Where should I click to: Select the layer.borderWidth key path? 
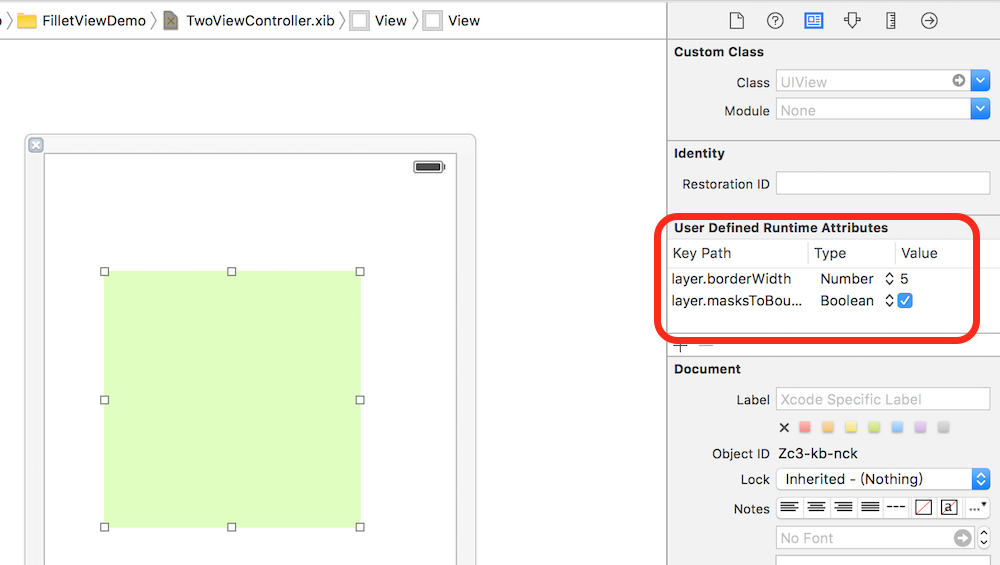(731, 279)
